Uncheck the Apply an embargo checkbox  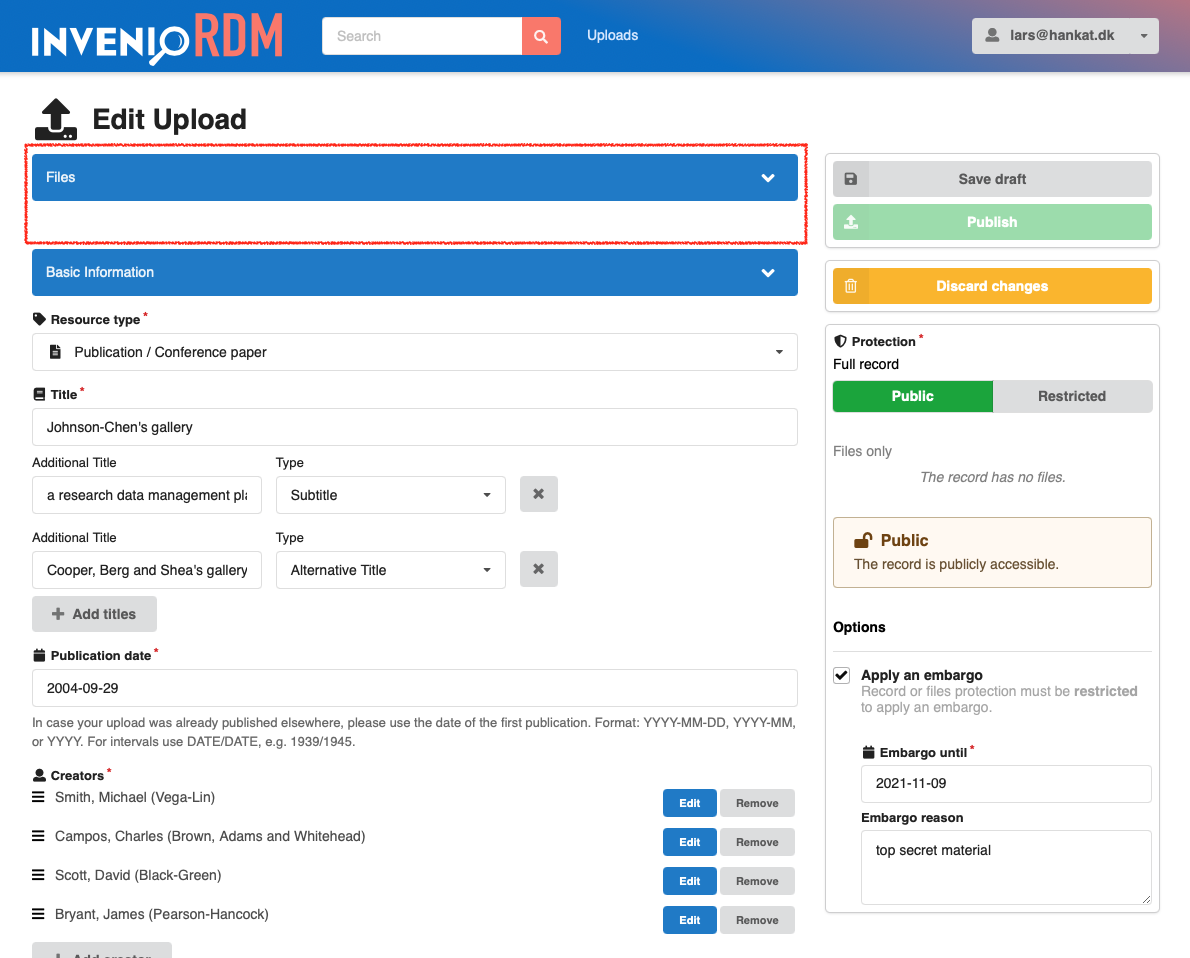pos(841,675)
